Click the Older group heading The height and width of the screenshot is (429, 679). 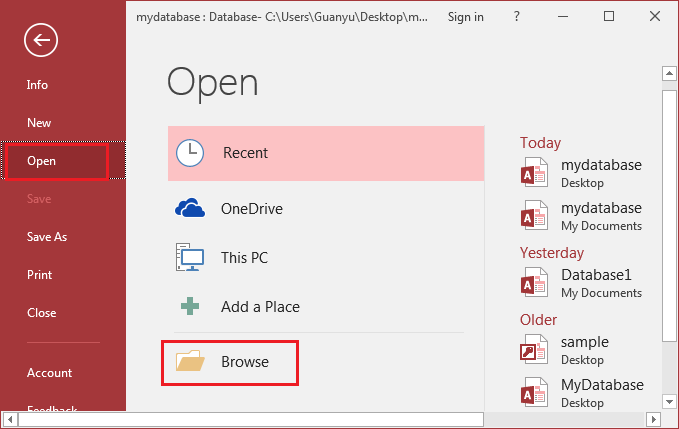point(538,320)
